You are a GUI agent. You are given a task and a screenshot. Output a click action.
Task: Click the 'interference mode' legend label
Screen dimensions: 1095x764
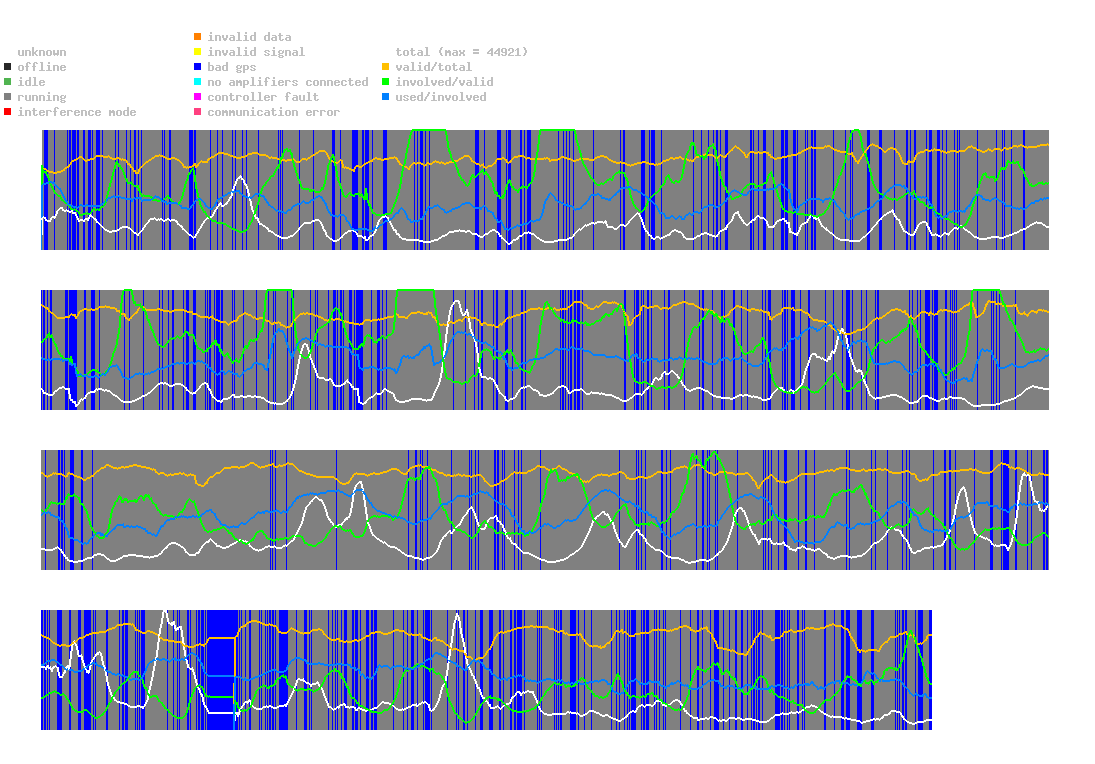pos(77,112)
